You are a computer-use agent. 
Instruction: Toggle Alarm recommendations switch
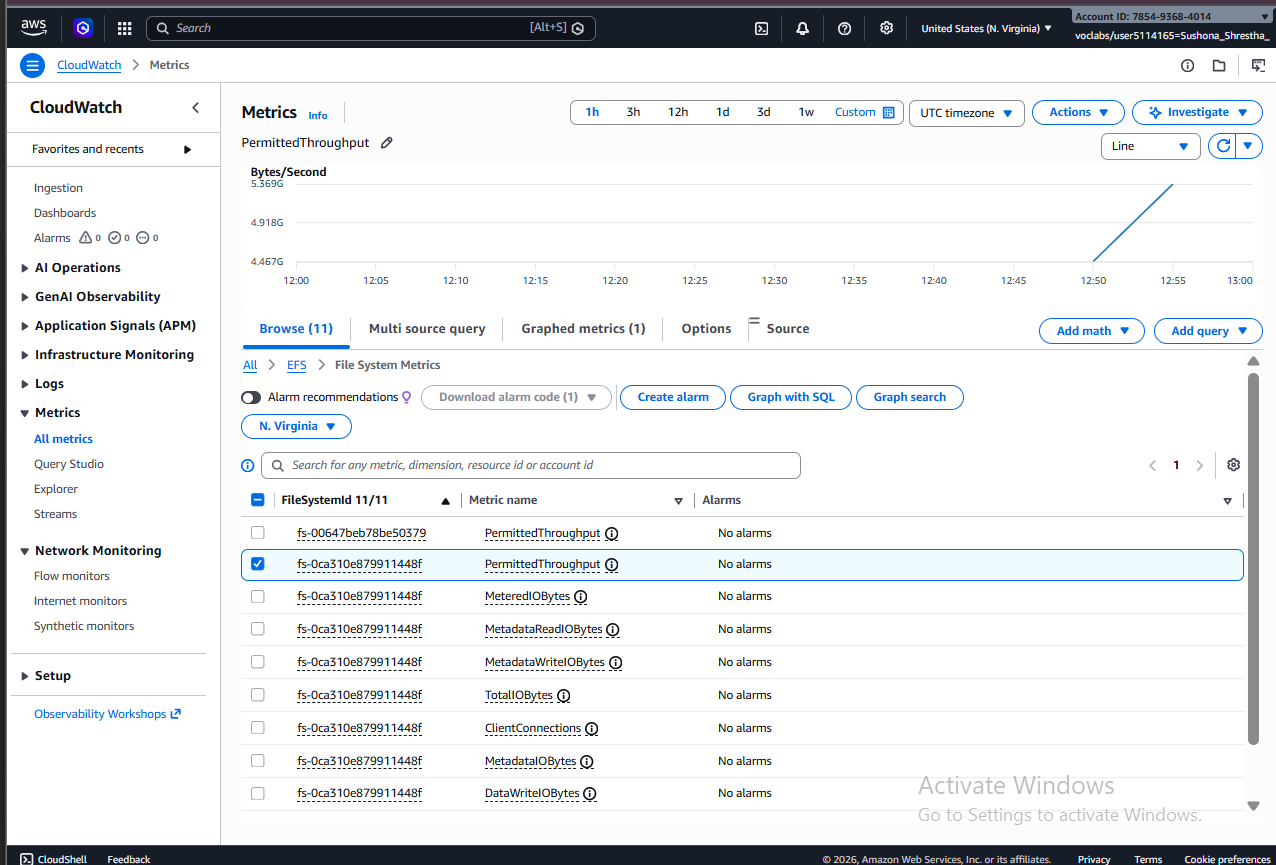click(x=251, y=397)
